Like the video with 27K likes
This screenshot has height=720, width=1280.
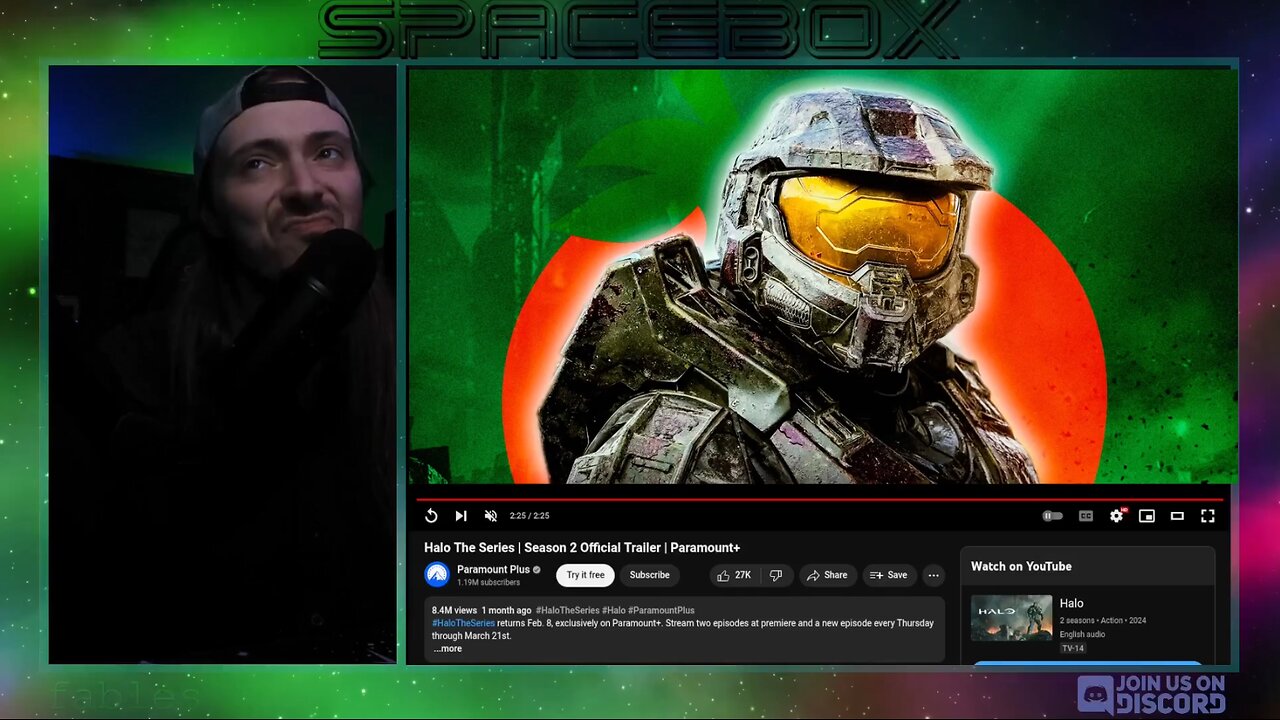click(734, 575)
